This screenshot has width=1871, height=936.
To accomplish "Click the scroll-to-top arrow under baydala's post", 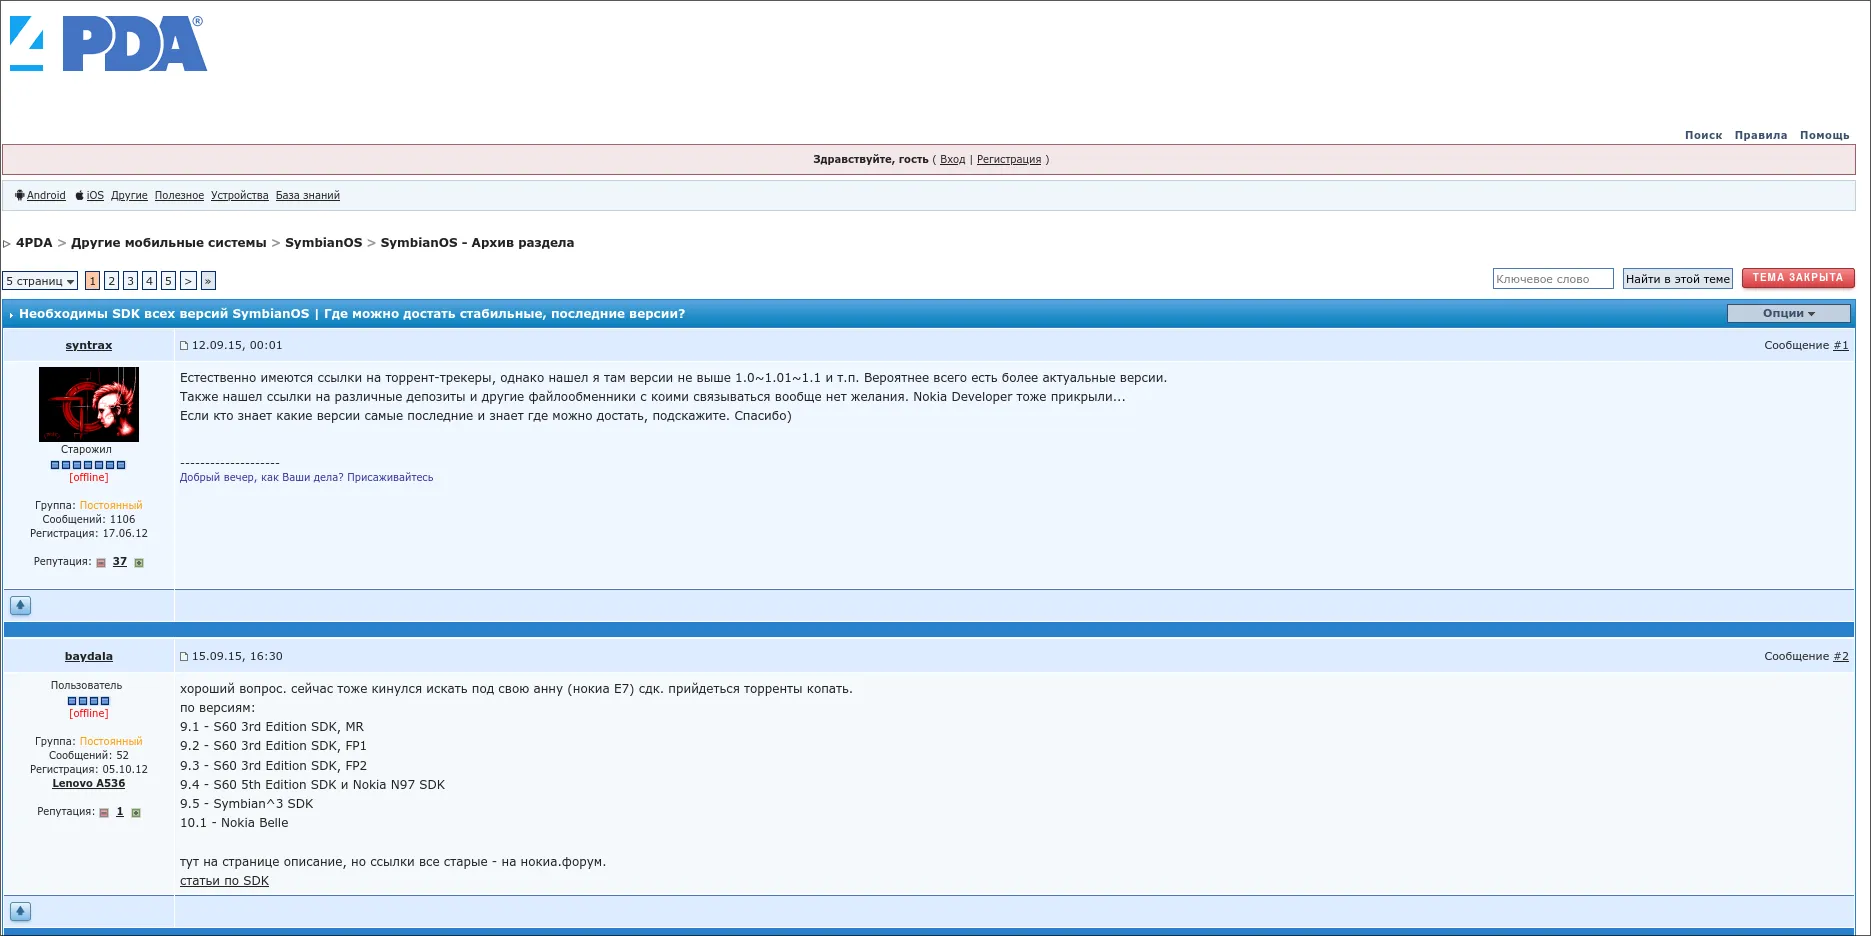I will coord(20,911).
